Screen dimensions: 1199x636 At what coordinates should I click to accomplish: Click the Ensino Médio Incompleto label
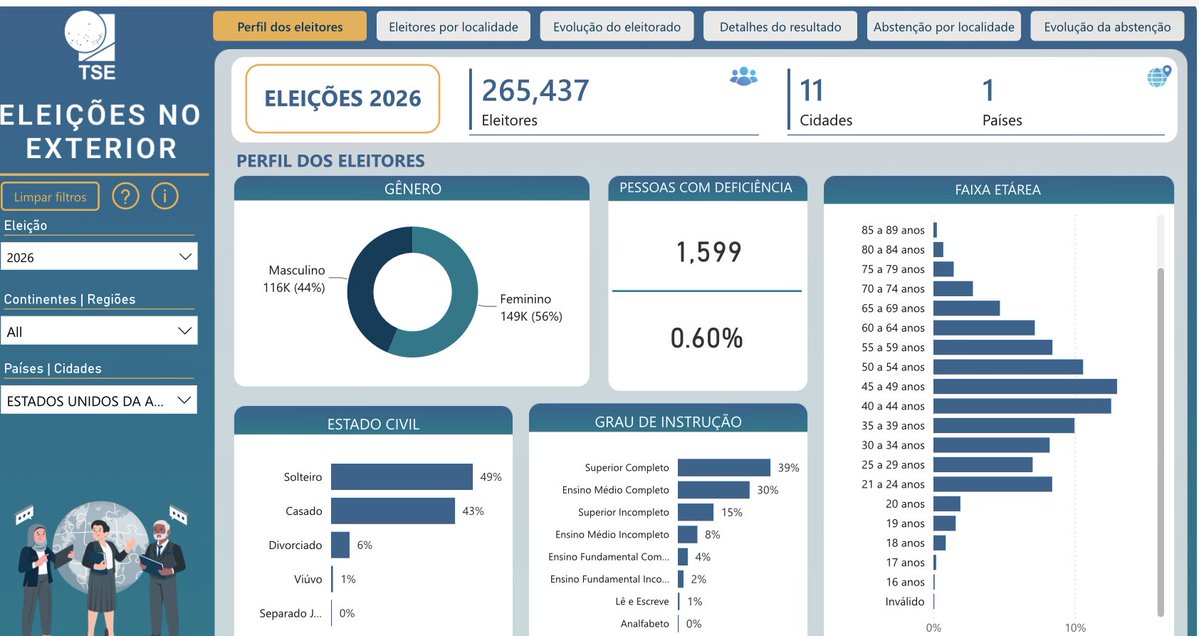[612, 534]
